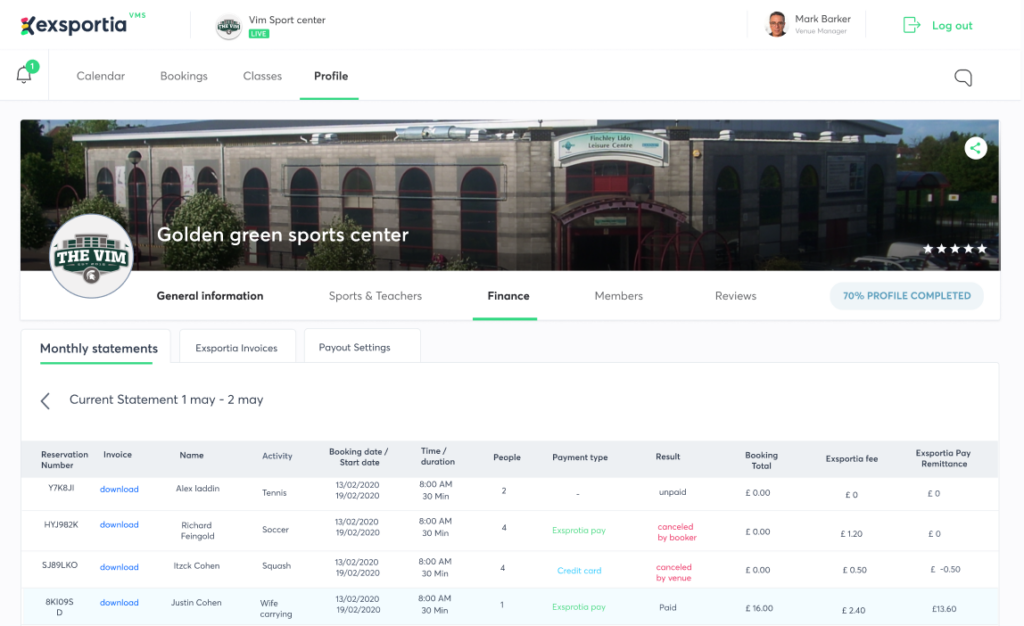Screen dimensions: 1024x626
Task: Click the £13.60 remittance value
Action: click(x=944, y=608)
